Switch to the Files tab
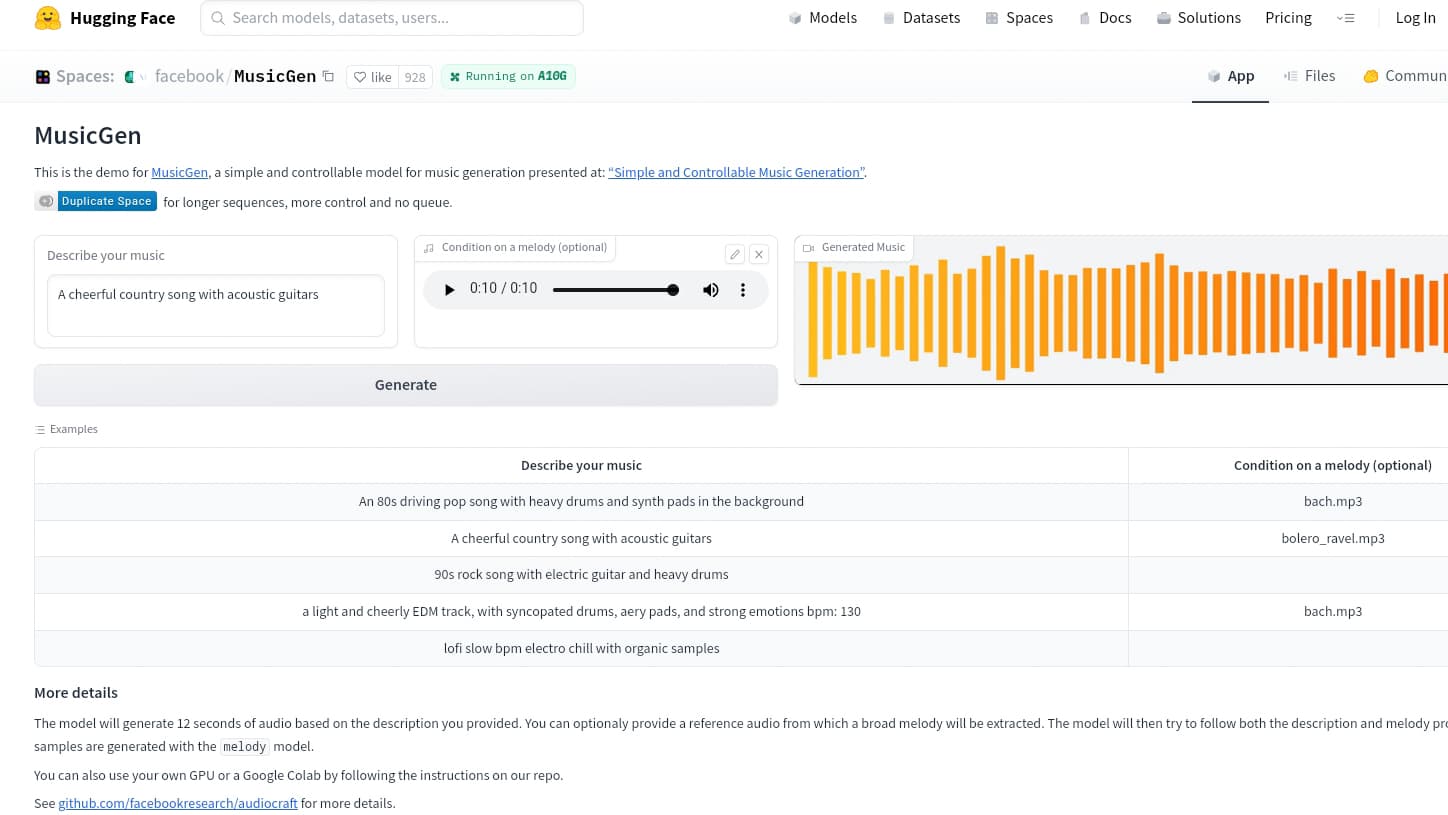This screenshot has width=1448, height=815. tap(1309, 76)
